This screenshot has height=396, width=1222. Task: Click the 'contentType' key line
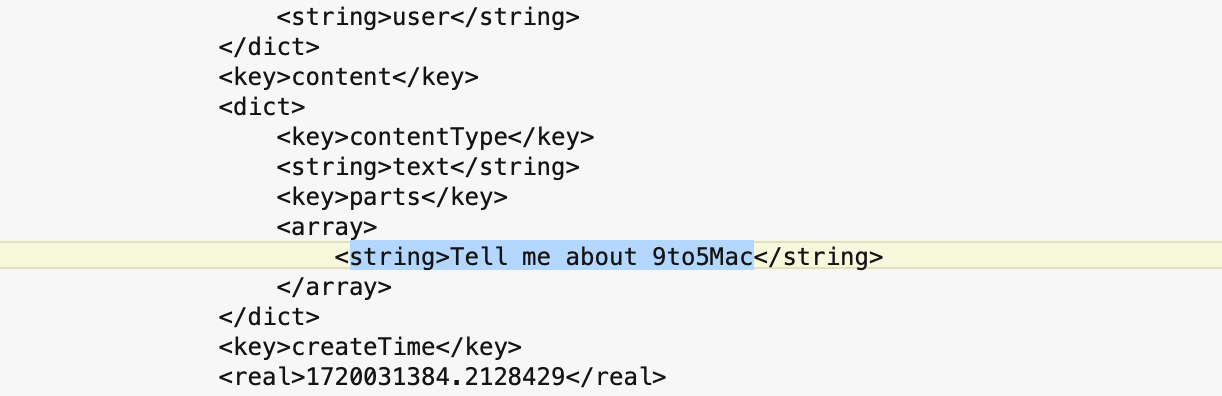435,137
